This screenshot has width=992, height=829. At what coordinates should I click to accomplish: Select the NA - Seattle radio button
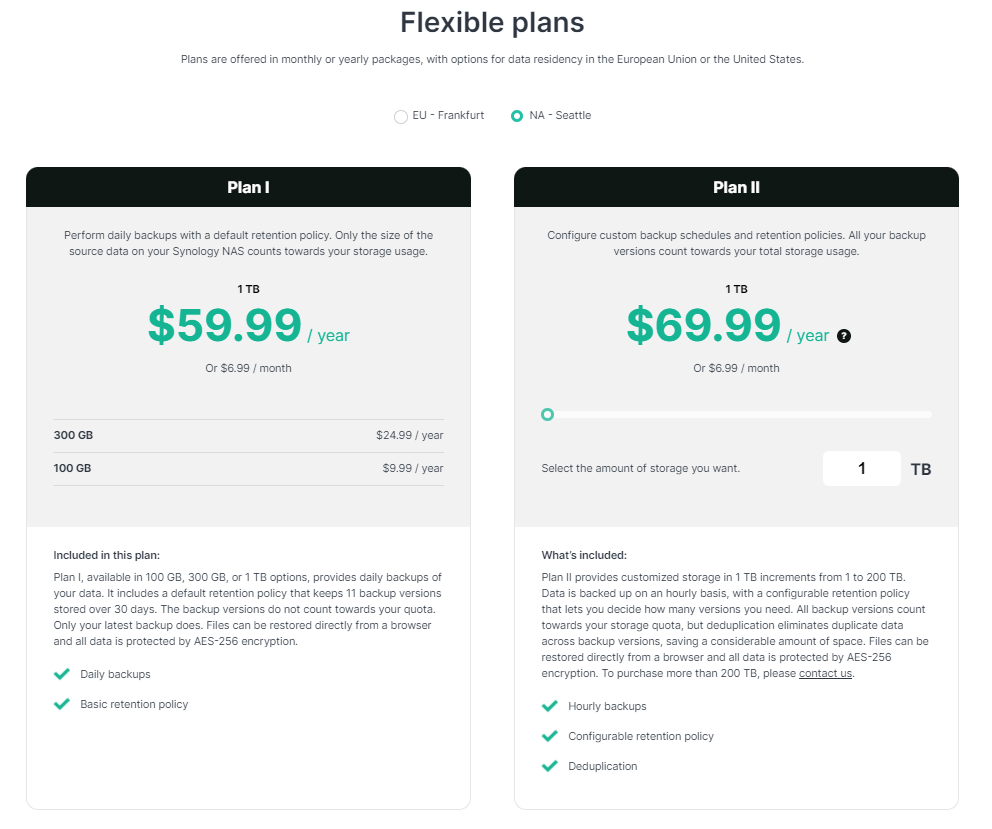517,116
